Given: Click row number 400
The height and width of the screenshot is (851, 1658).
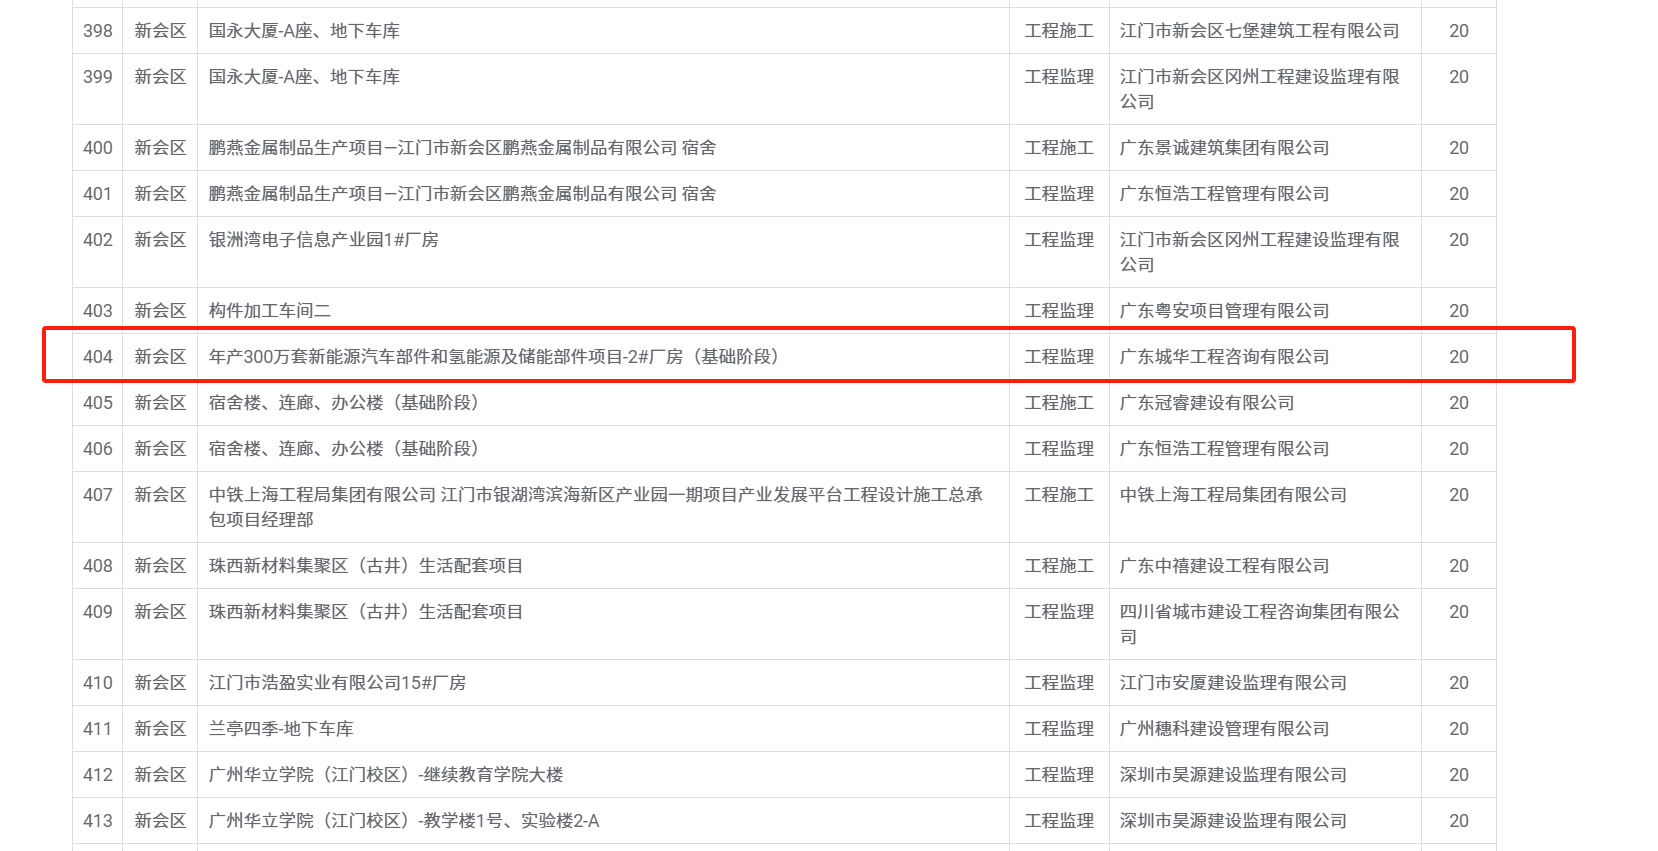Looking at the screenshot, I should tap(98, 148).
